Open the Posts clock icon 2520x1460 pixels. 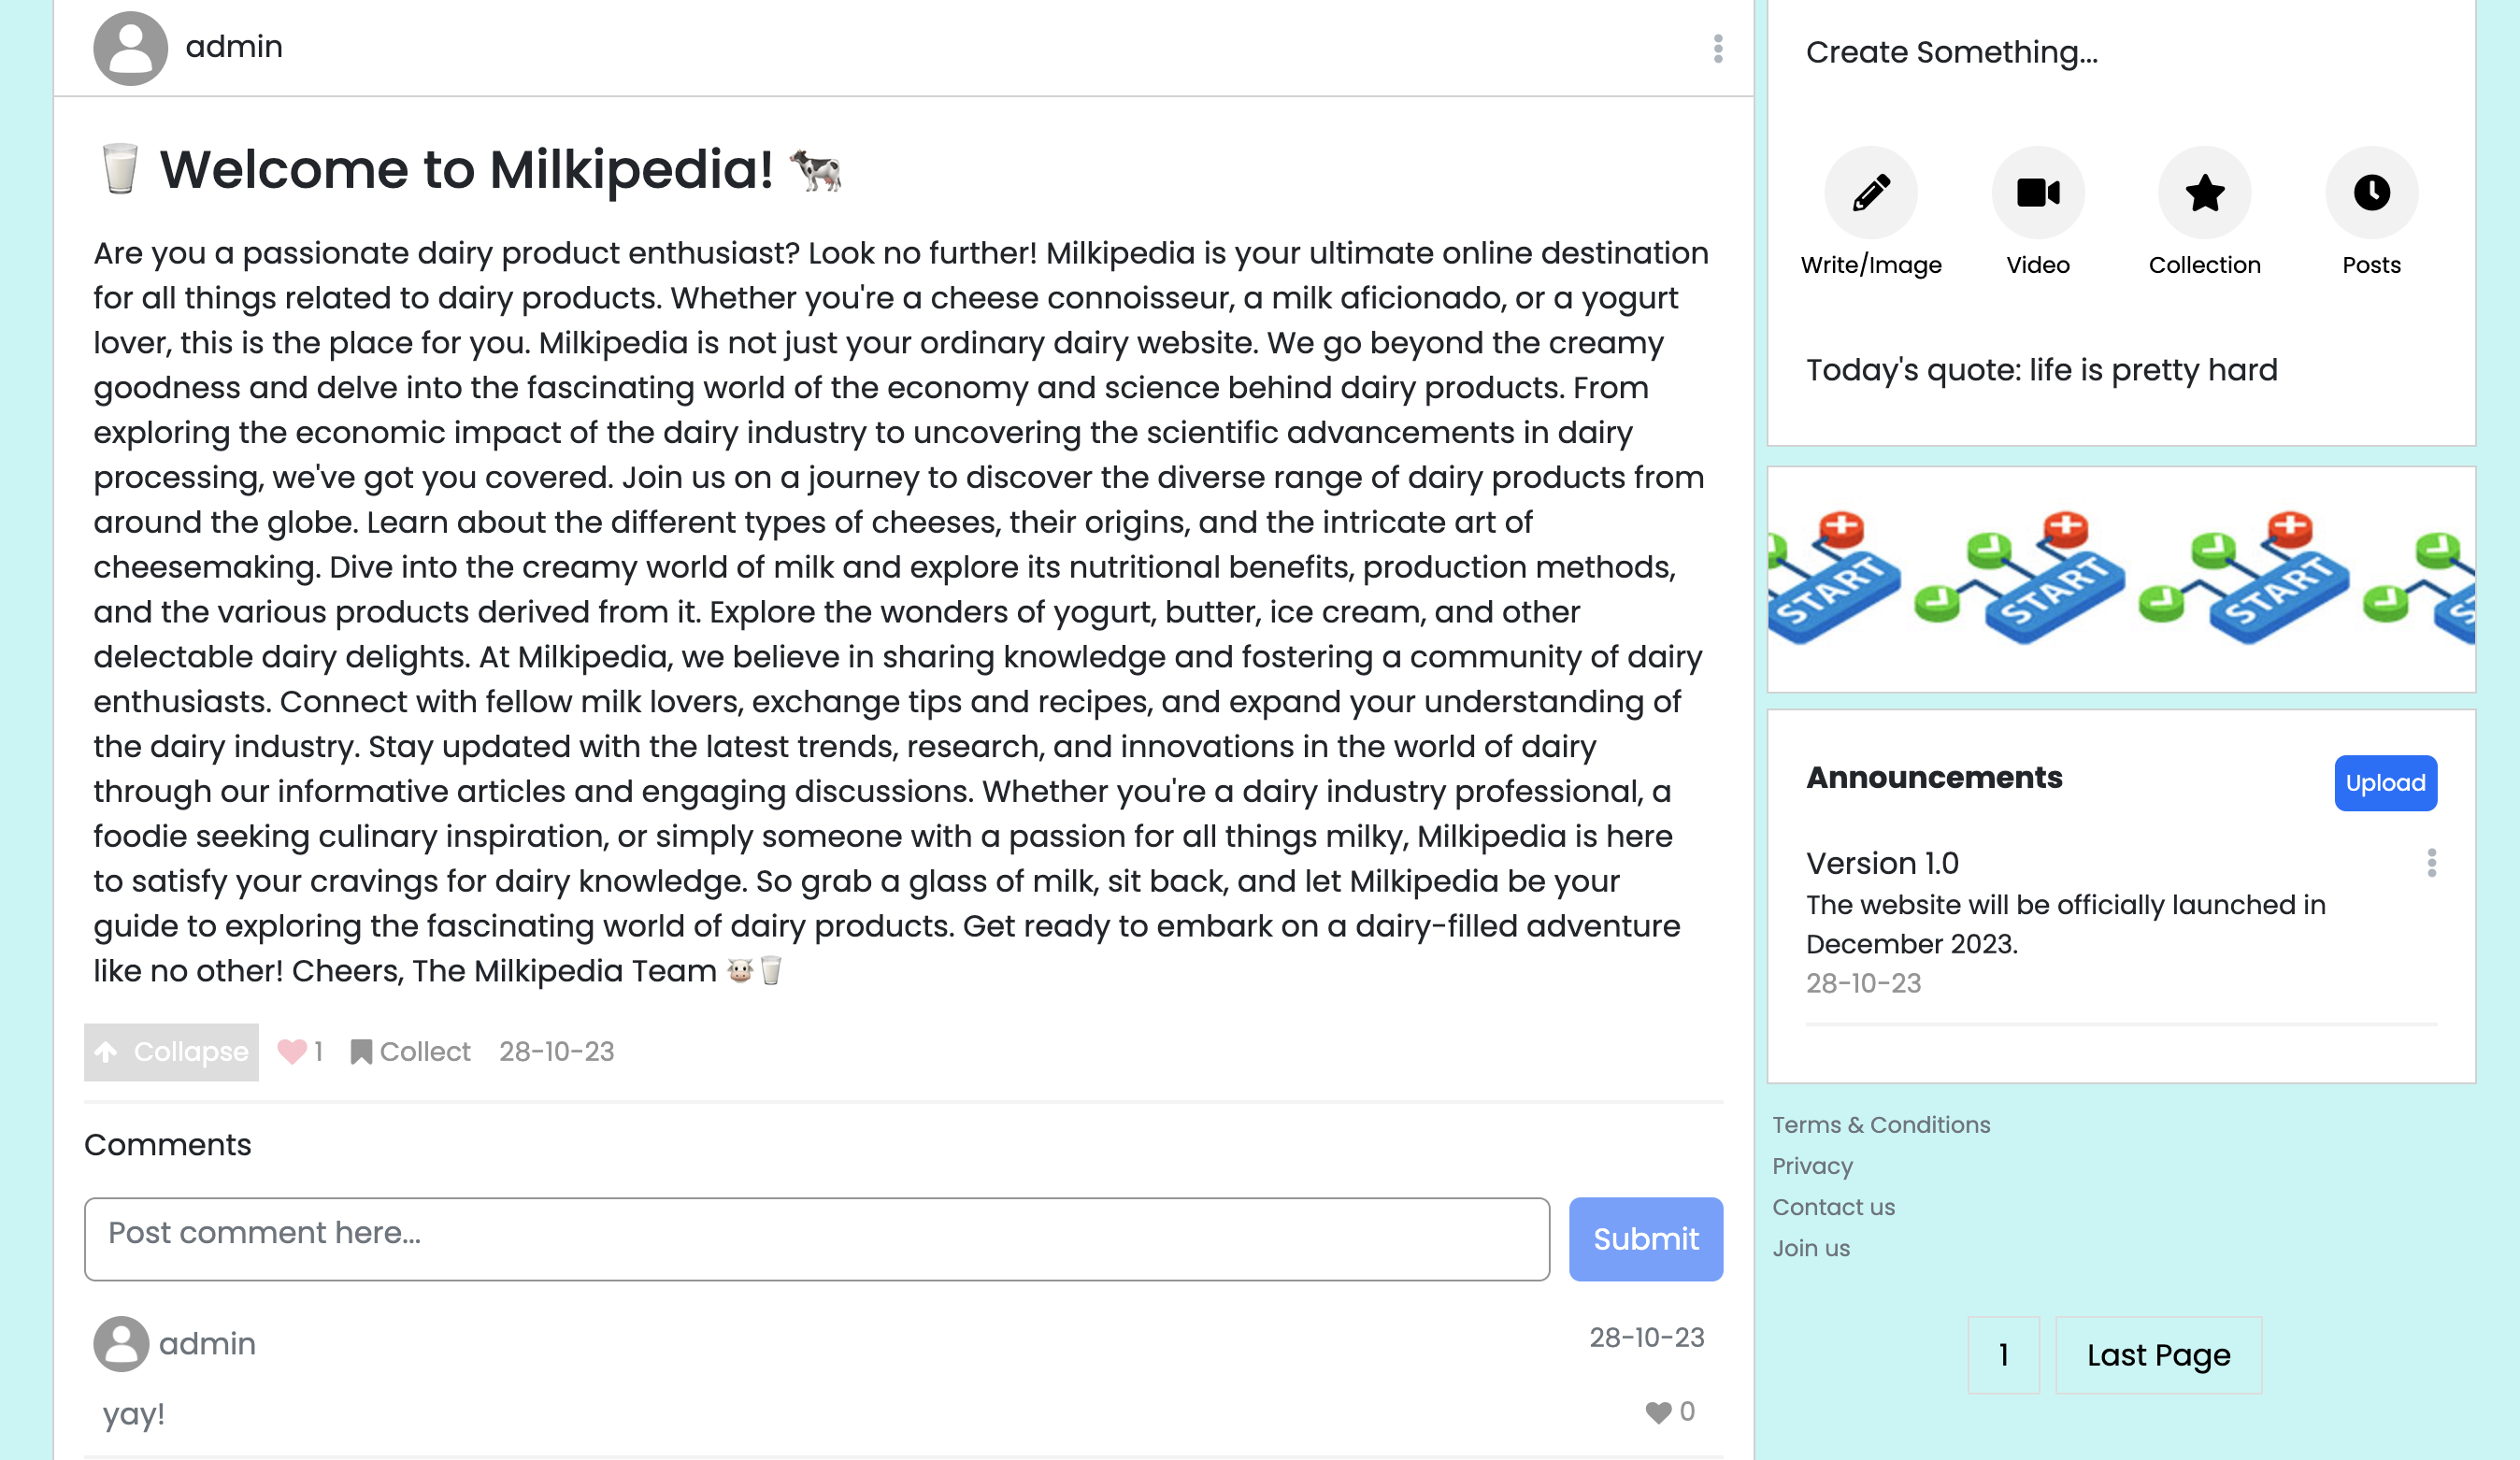(2371, 192)
